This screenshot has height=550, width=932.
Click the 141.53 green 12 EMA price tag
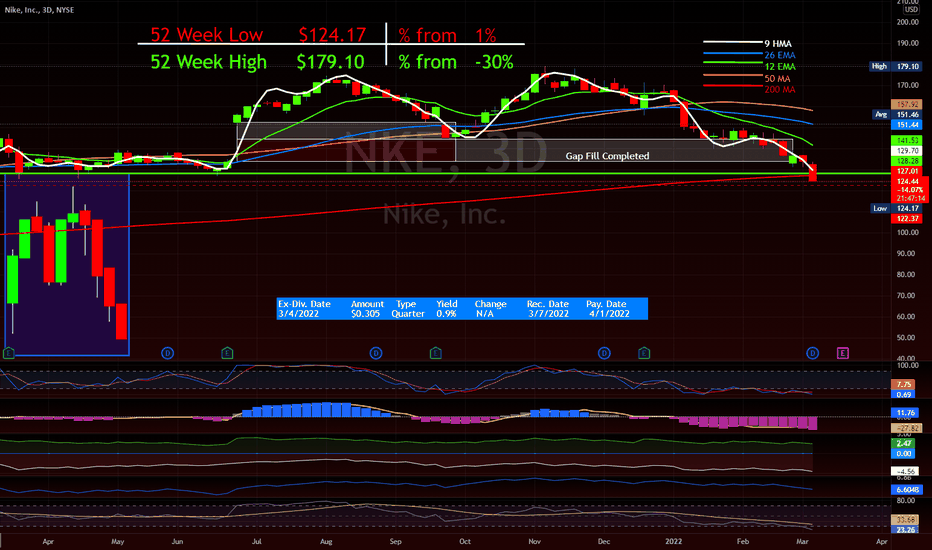click(906, 140)
